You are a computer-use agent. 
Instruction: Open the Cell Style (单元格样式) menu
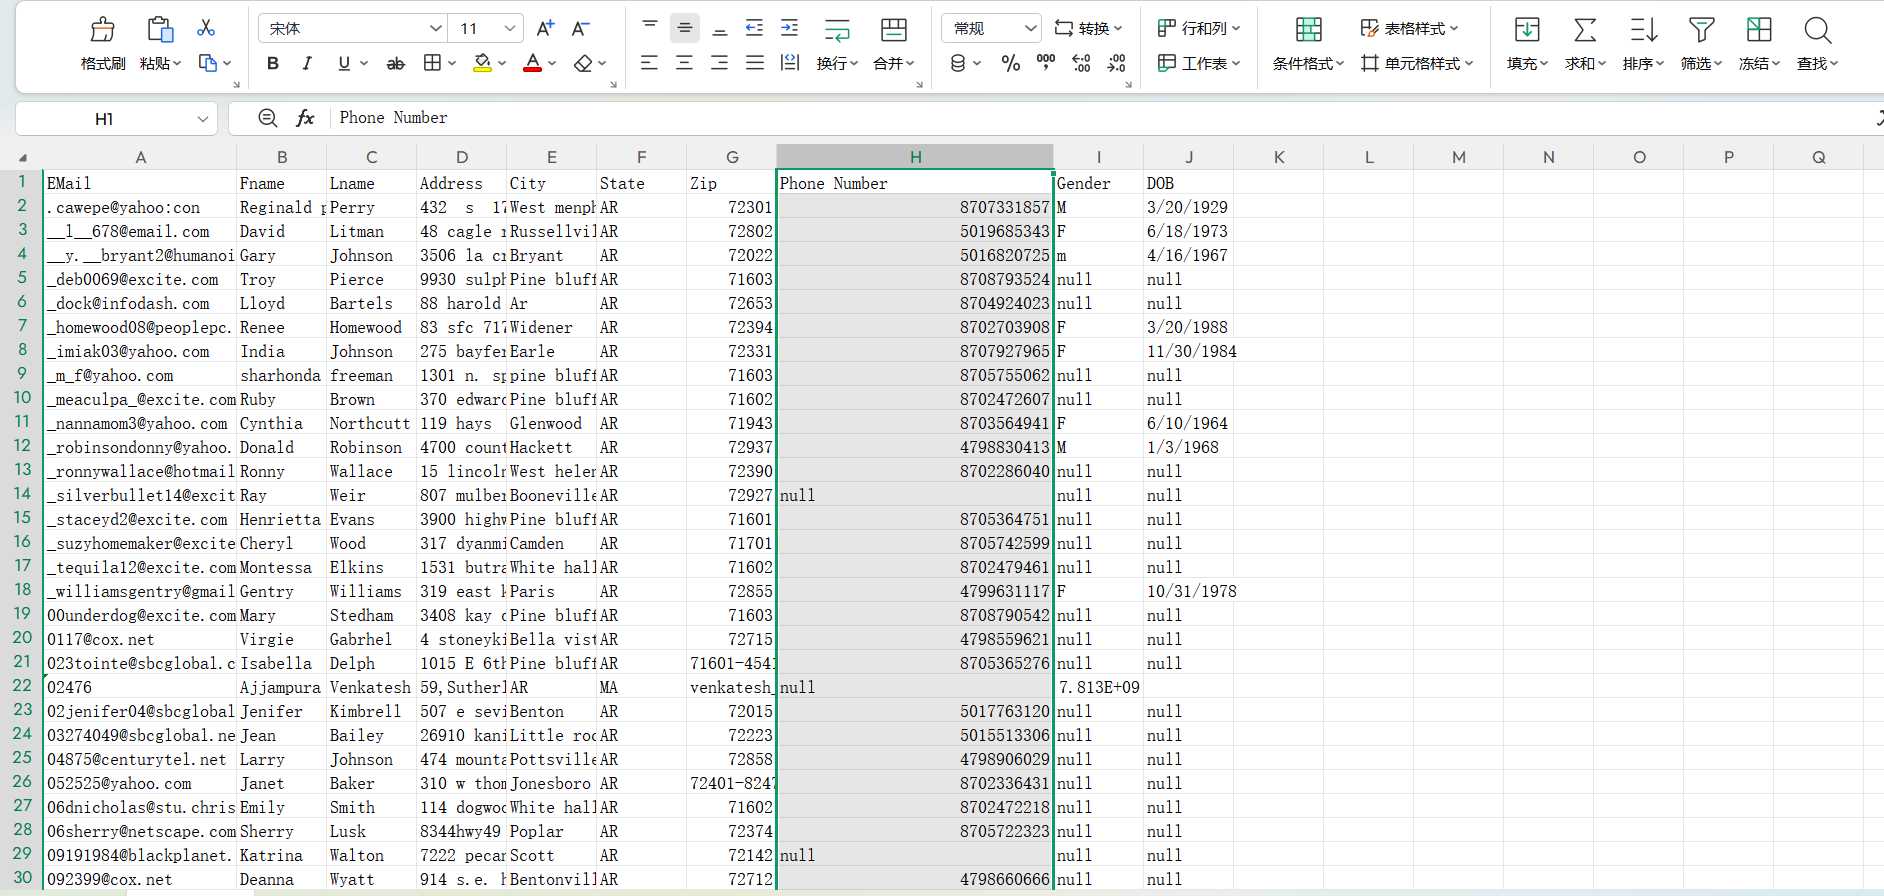click(1417, 63)
